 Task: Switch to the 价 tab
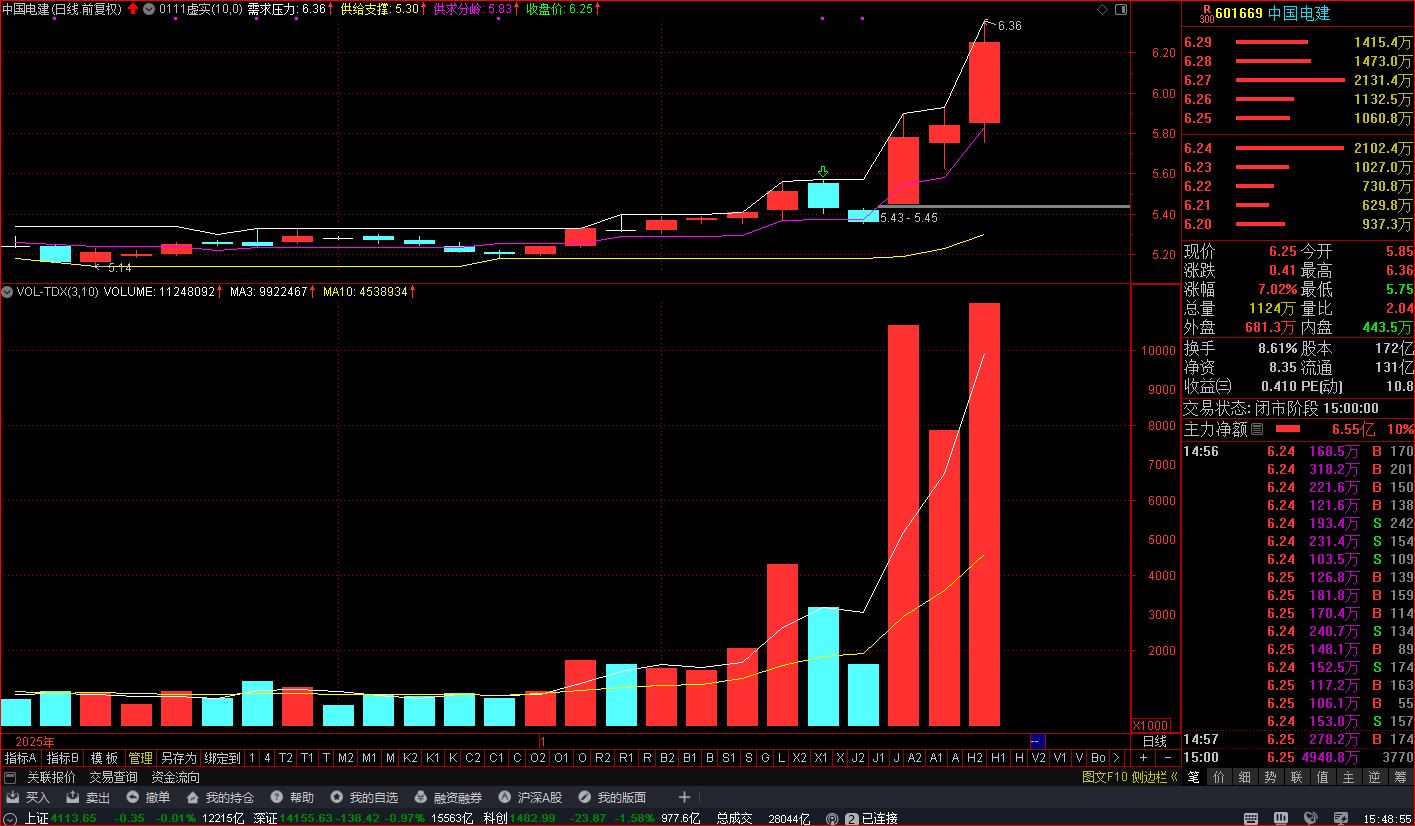pyautogui.click(x=1218, y=777)
